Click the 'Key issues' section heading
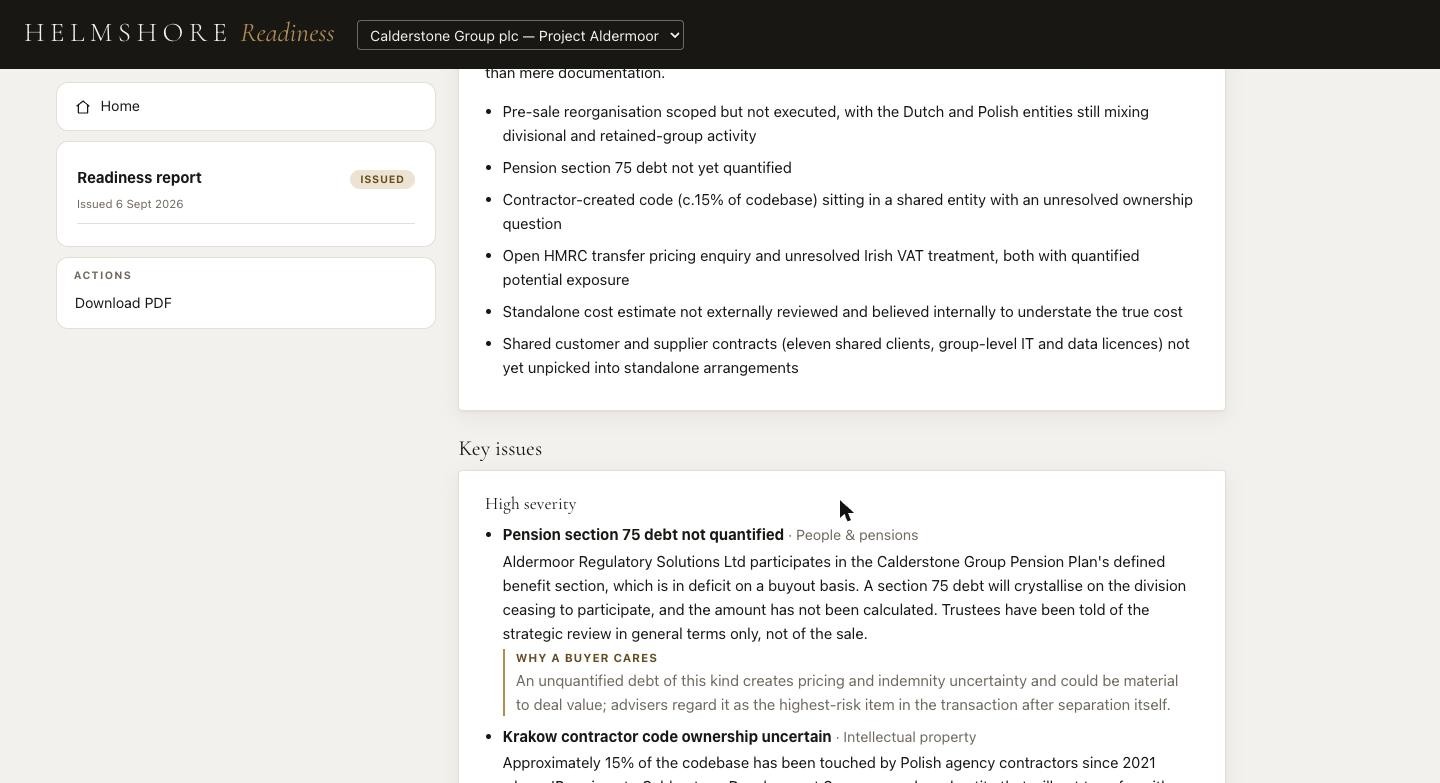Image resolution: width=1440 pixels, height=783 pixels. coord(500,449)
